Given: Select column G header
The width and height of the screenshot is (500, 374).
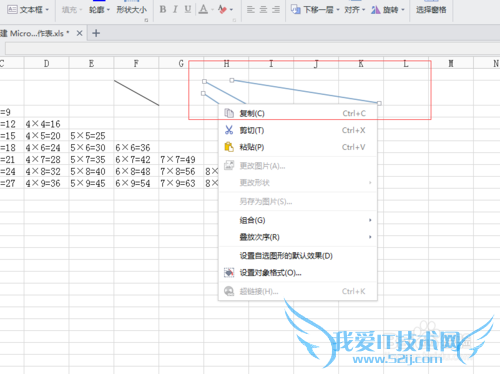Looking at the screenshot, I should (181, 63).
